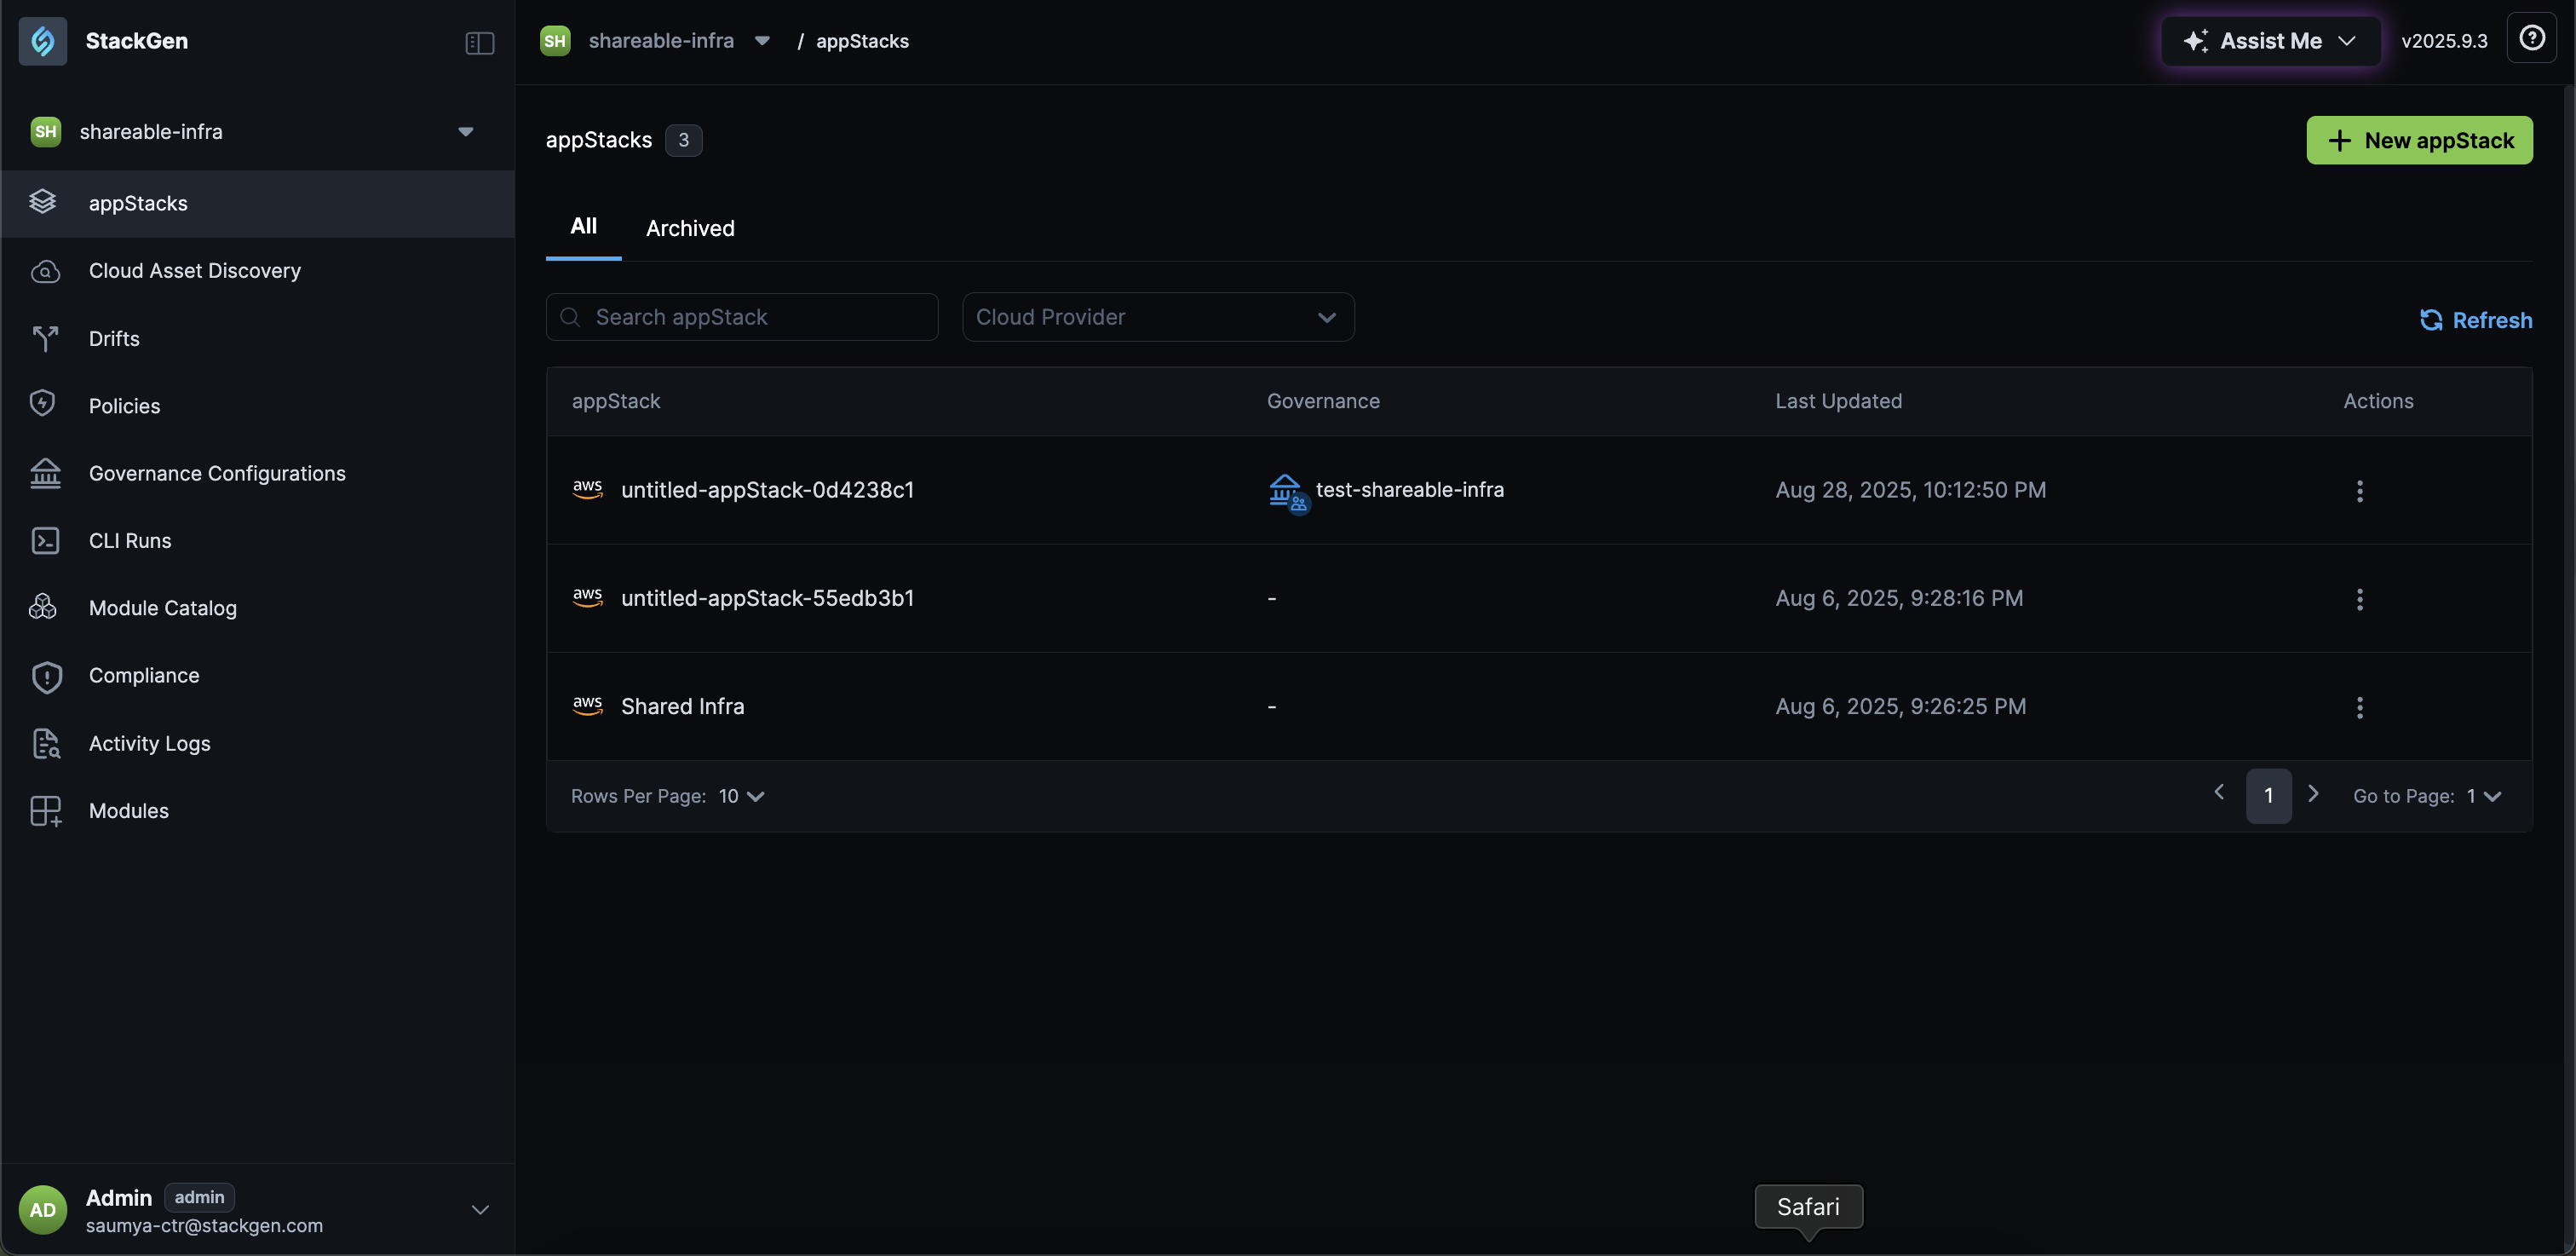This screenshot has width=2576, height=1256.
Task: Open actions menu for untitled-appStack-55edb3b1
Action: click(x=2360, y=598)
